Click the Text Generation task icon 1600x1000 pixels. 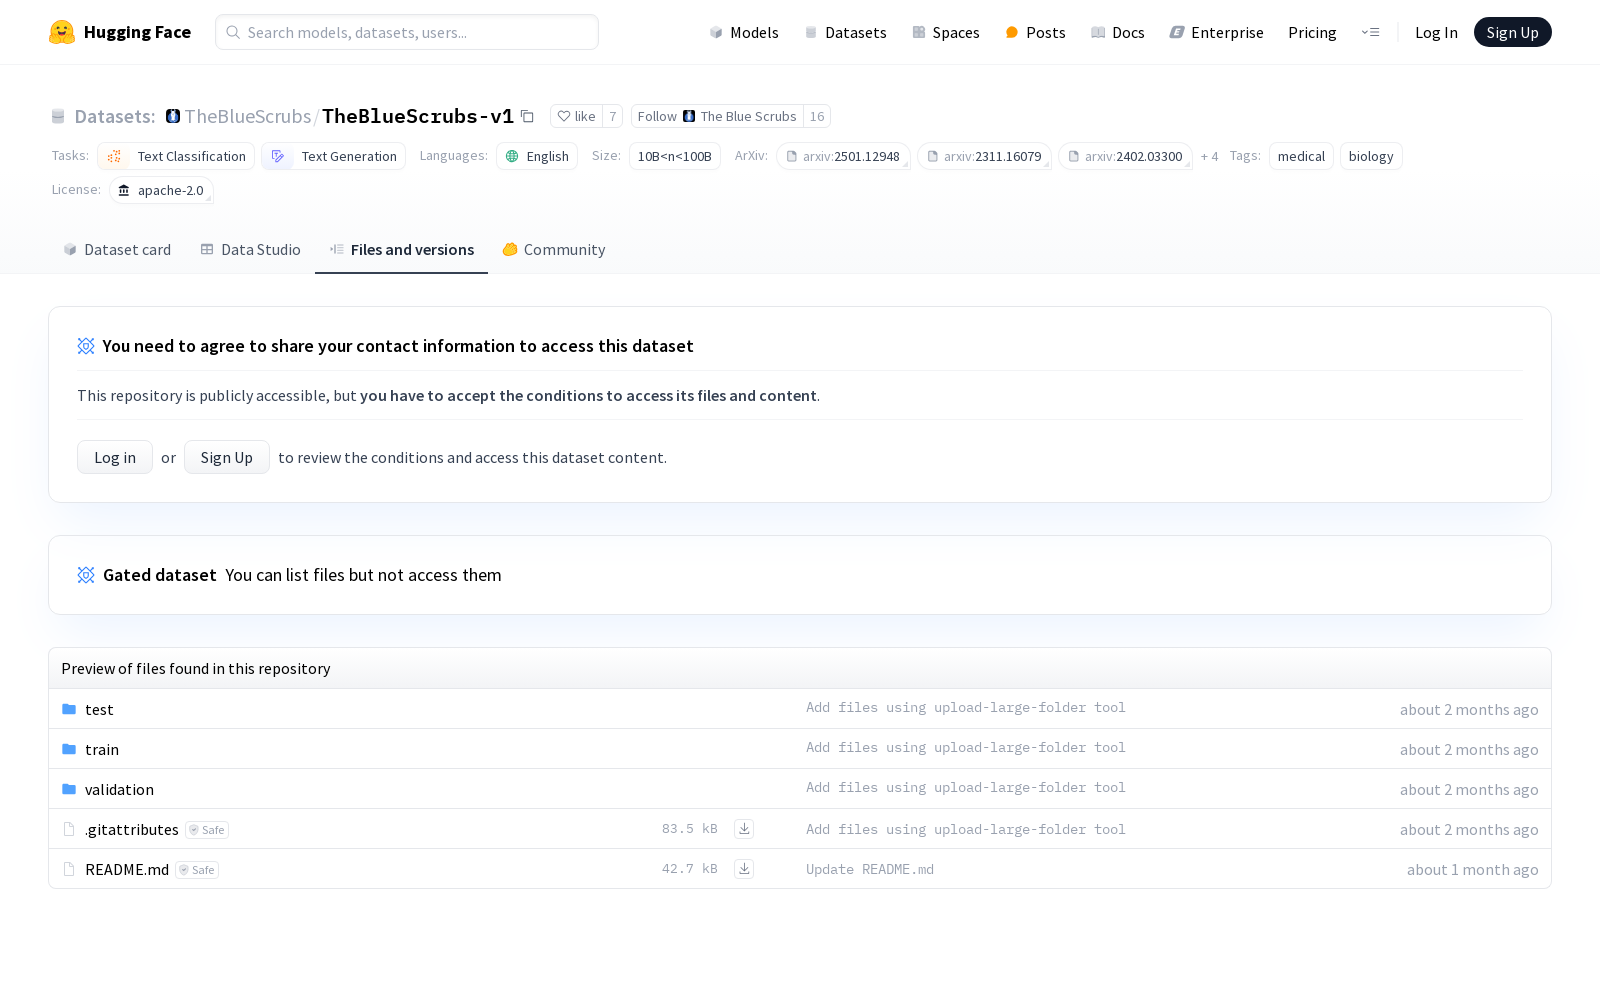click(278, 156)
